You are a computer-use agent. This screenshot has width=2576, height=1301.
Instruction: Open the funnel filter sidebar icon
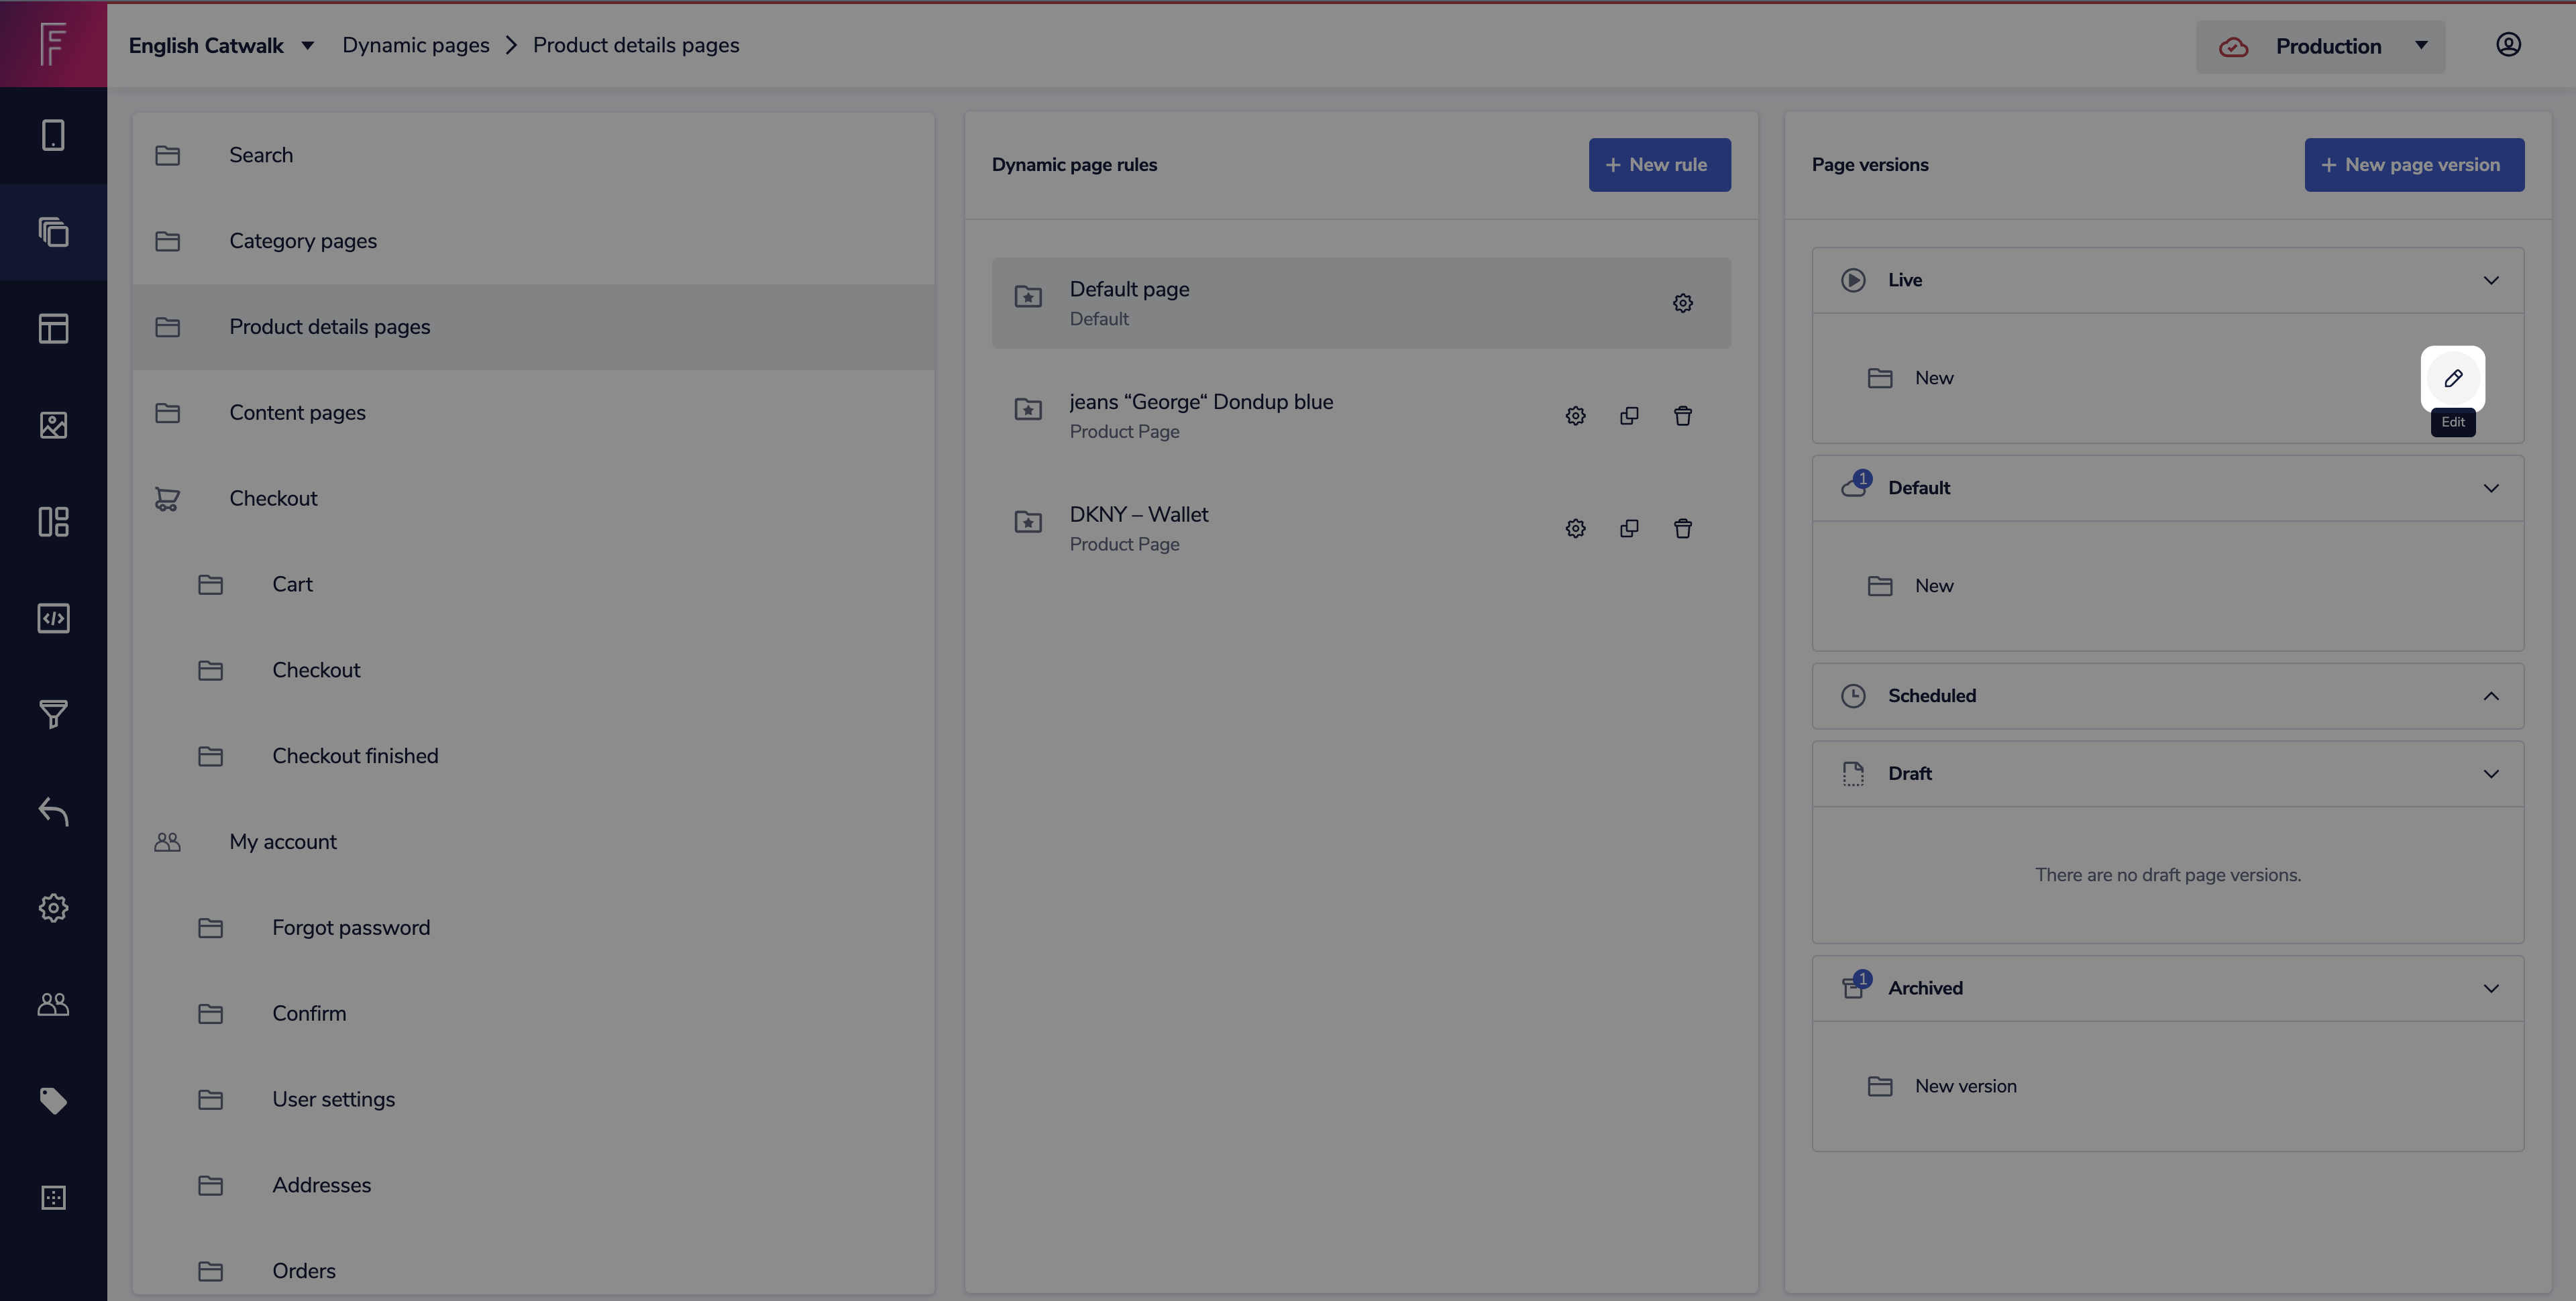[x=53, y=714]
